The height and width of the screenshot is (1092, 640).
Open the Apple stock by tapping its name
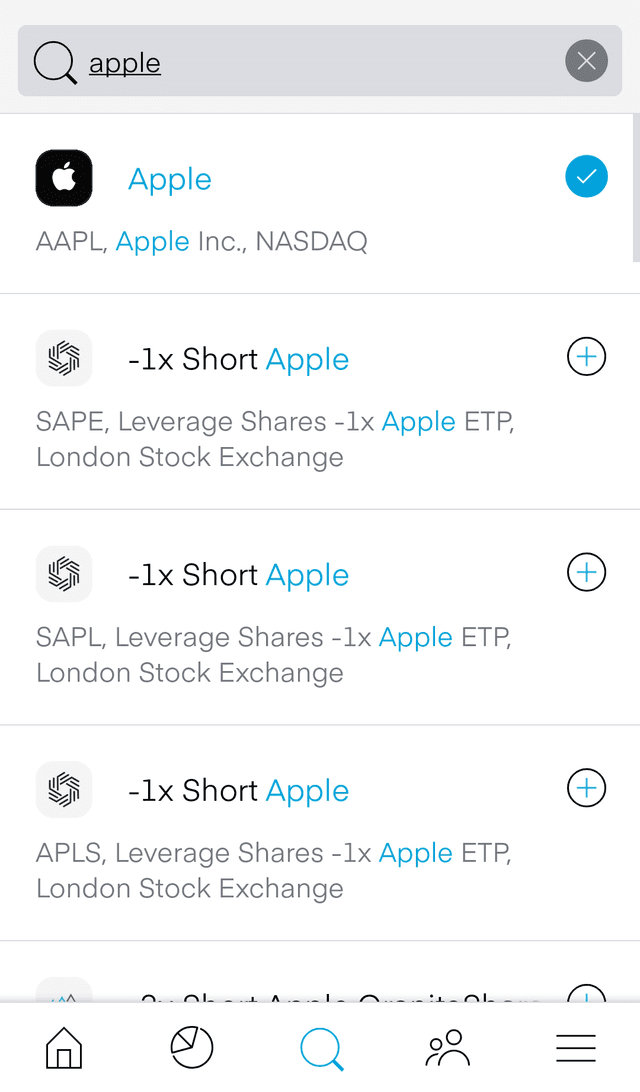169,179
